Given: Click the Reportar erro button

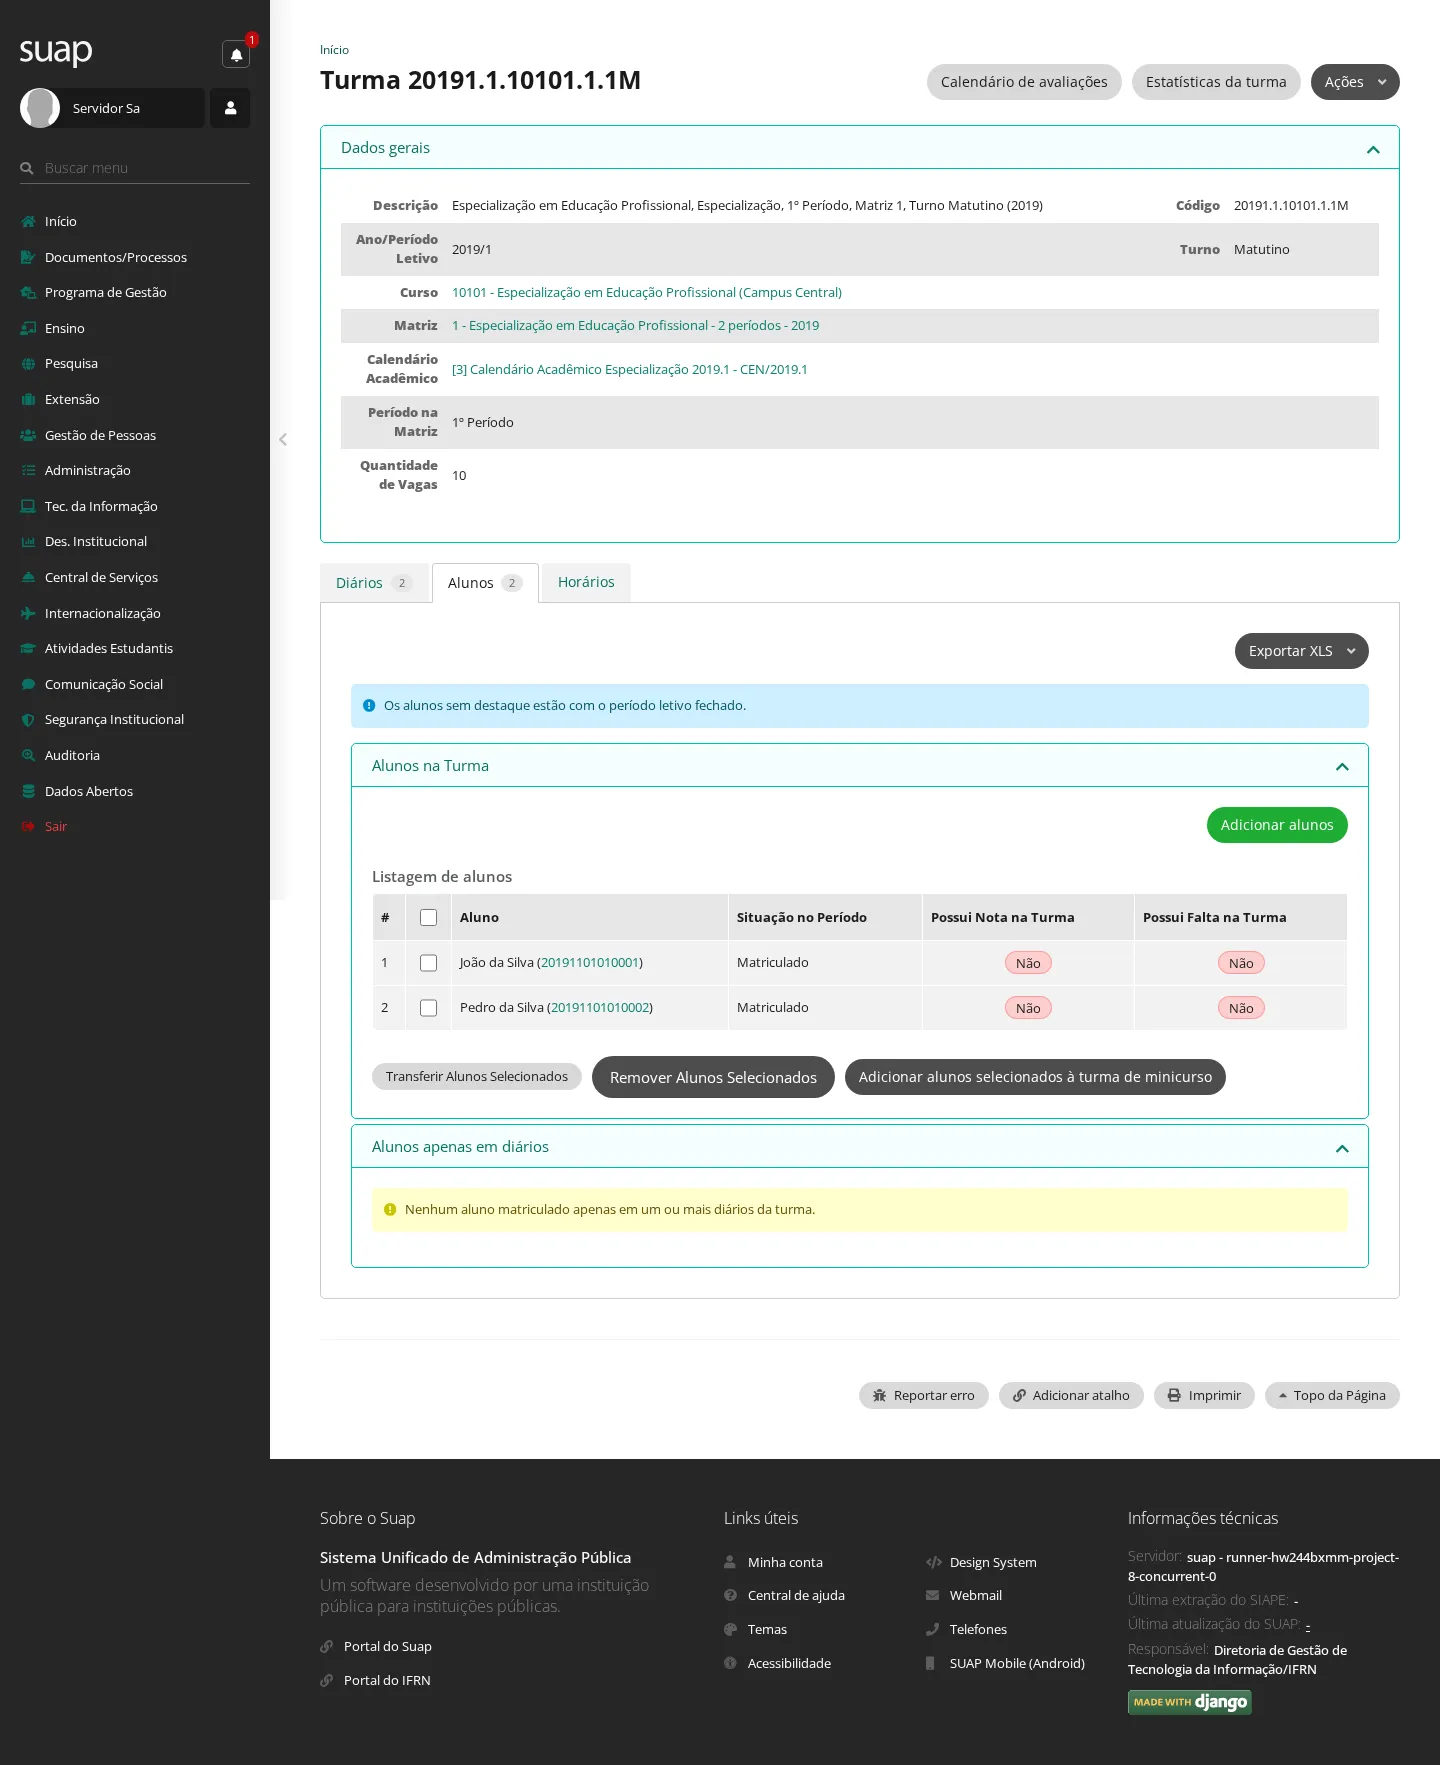Looking at the screenshot, I should [x=923, y=1395].
